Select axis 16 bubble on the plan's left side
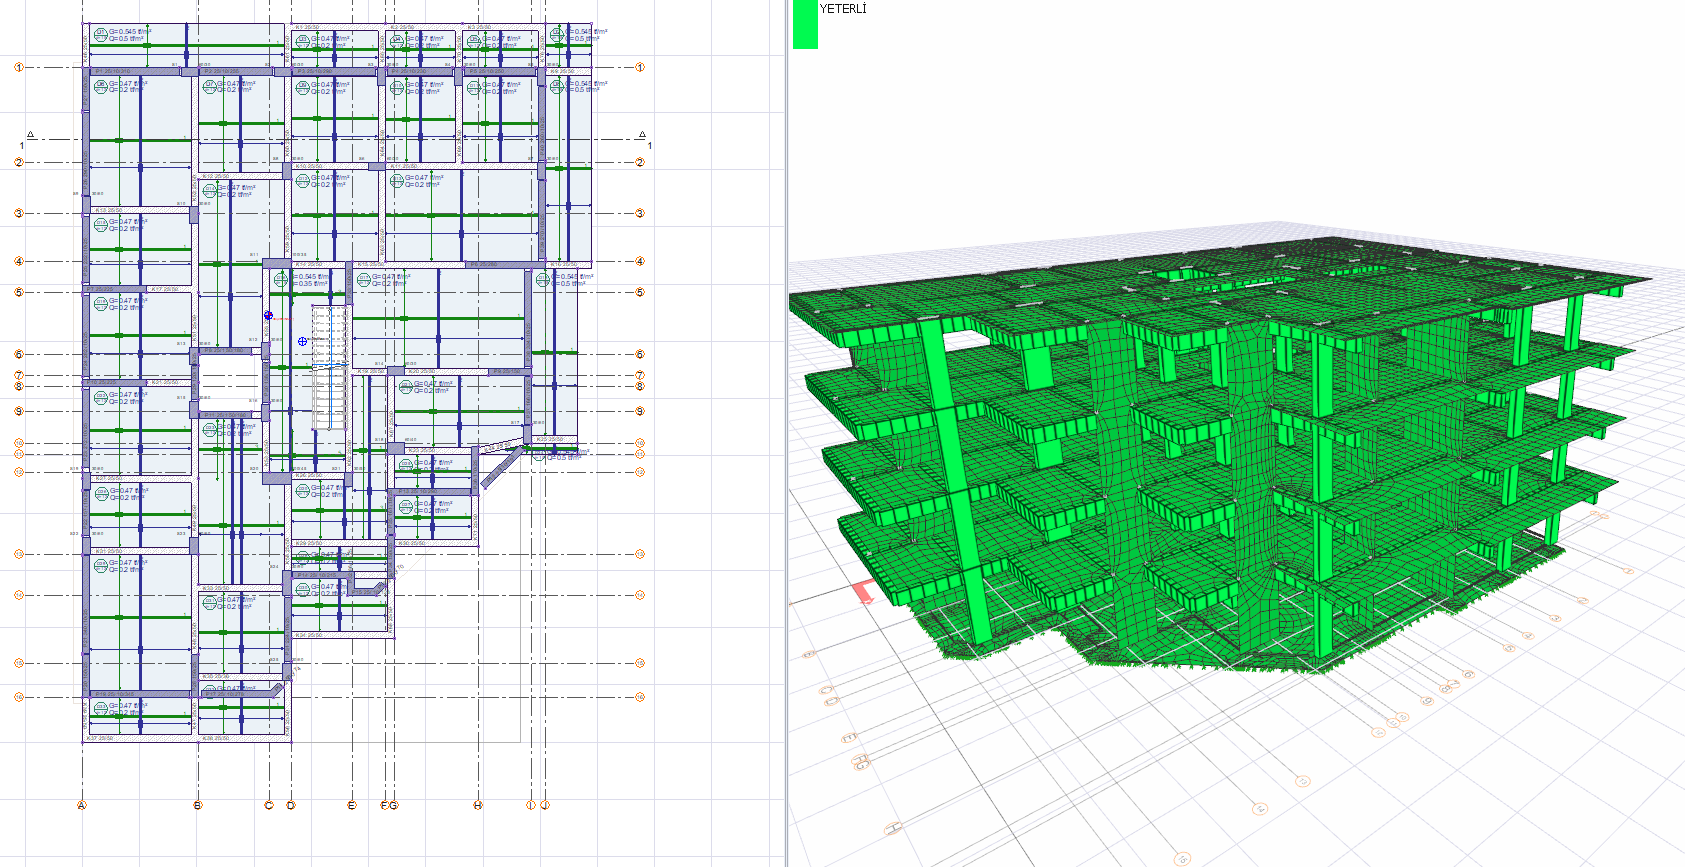The height and width of the screenshot is (867, 1685). tap(18, 697)
